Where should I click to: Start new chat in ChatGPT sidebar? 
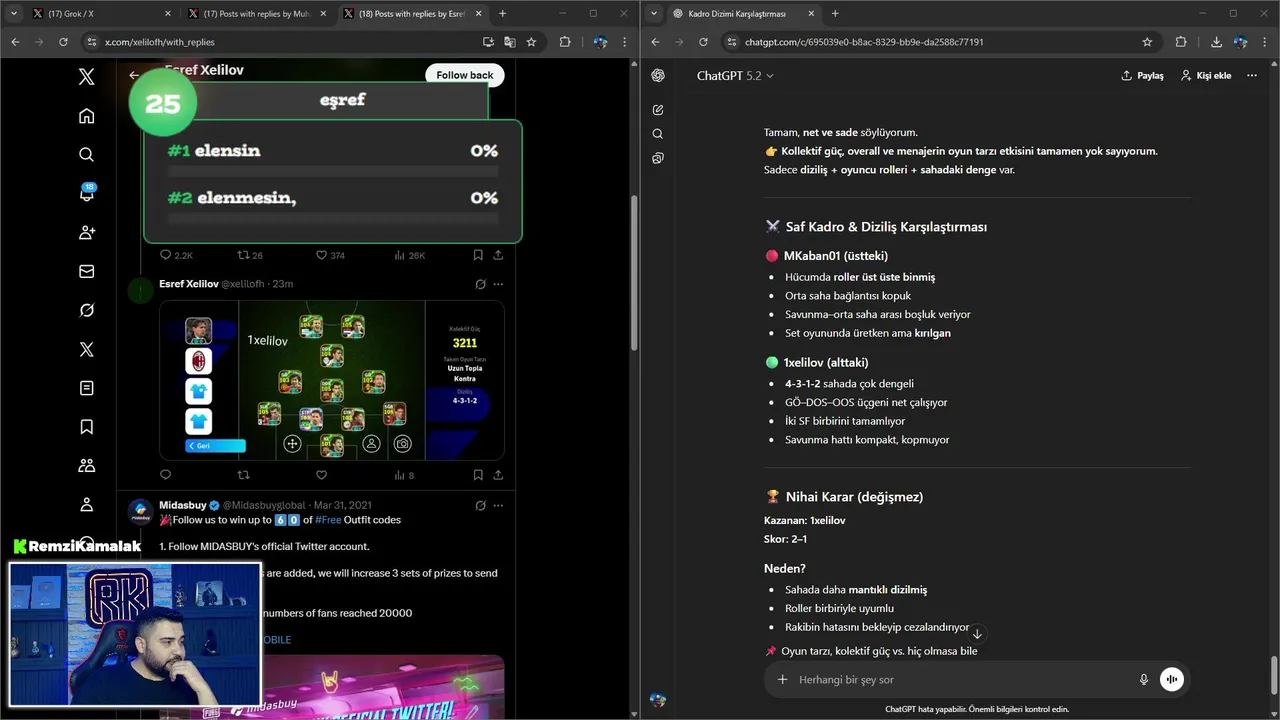coord(658,110)
